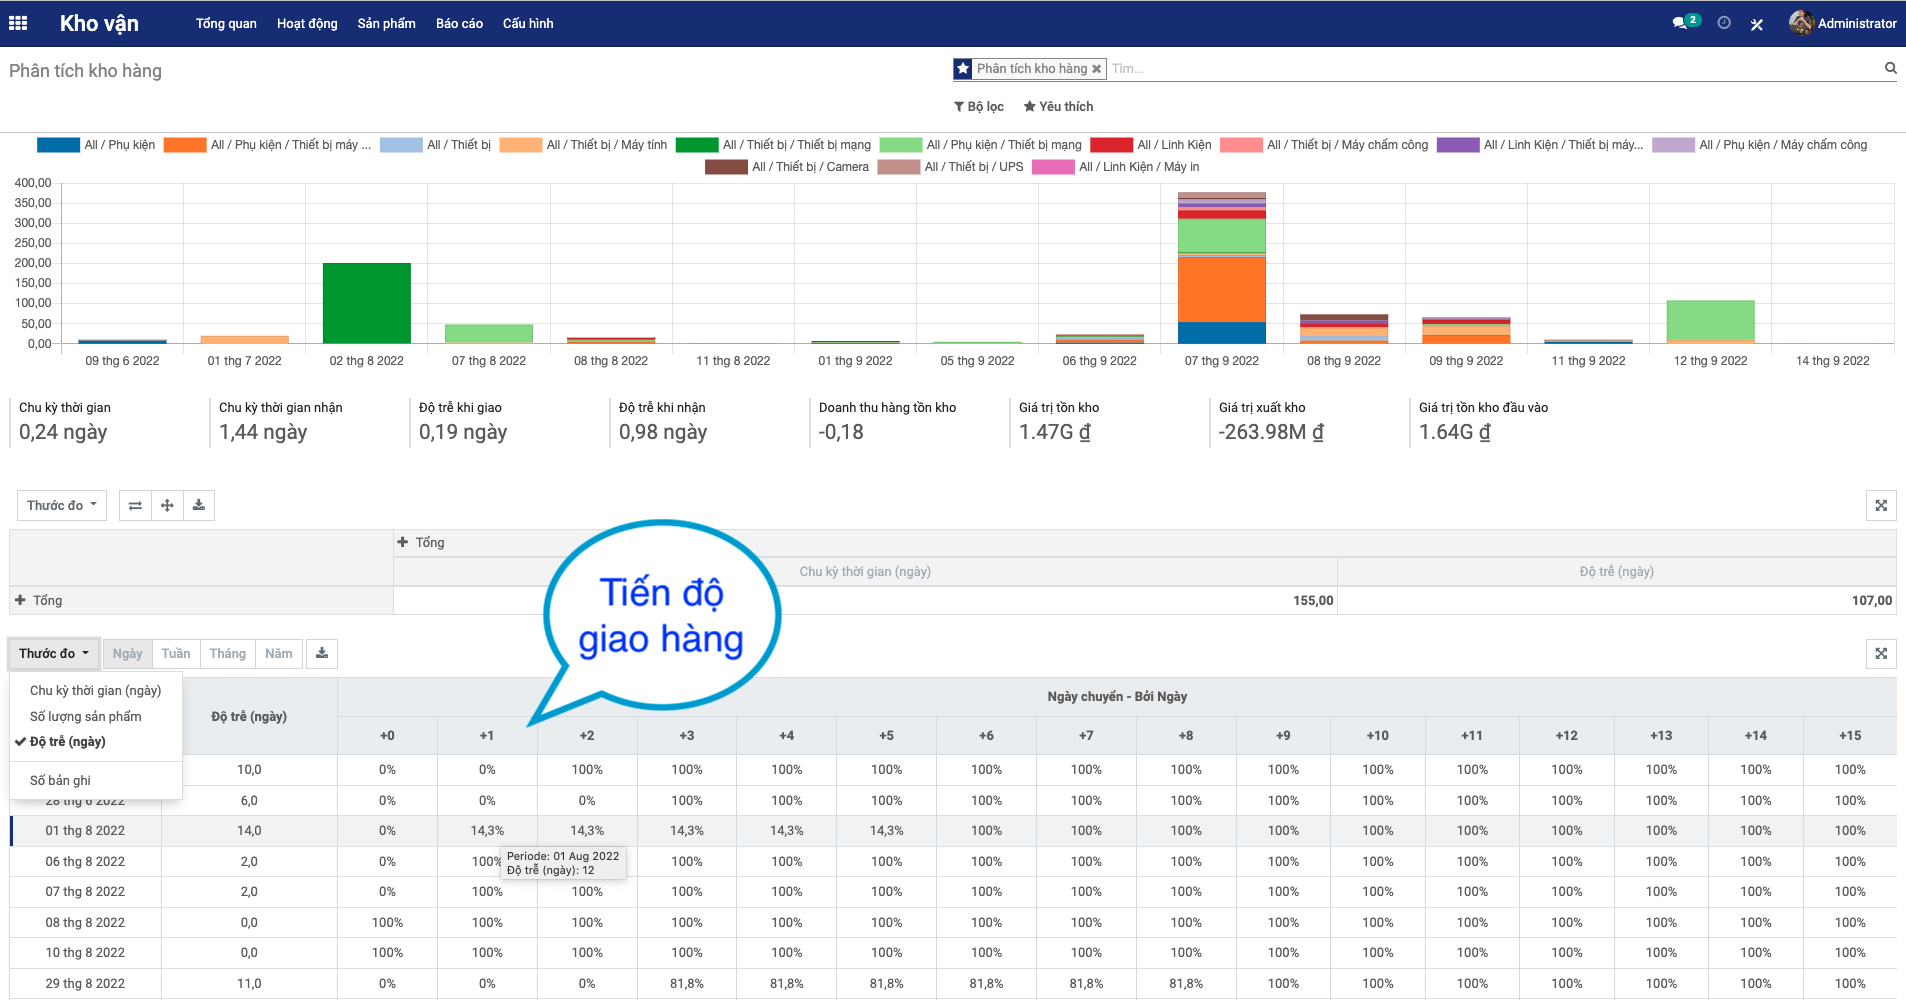Click the search magnifier icon

pyautogui.click(x=1890, y=68)
